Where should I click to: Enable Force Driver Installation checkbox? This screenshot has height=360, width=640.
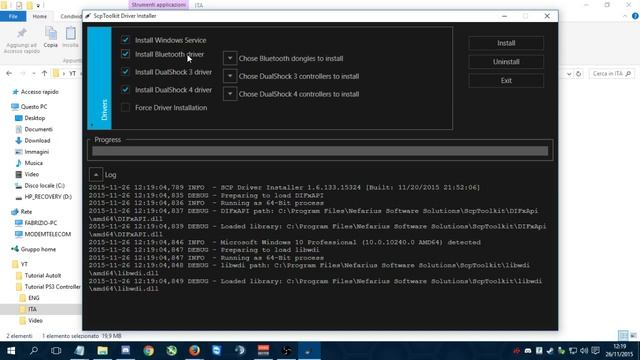click(125, 107)
